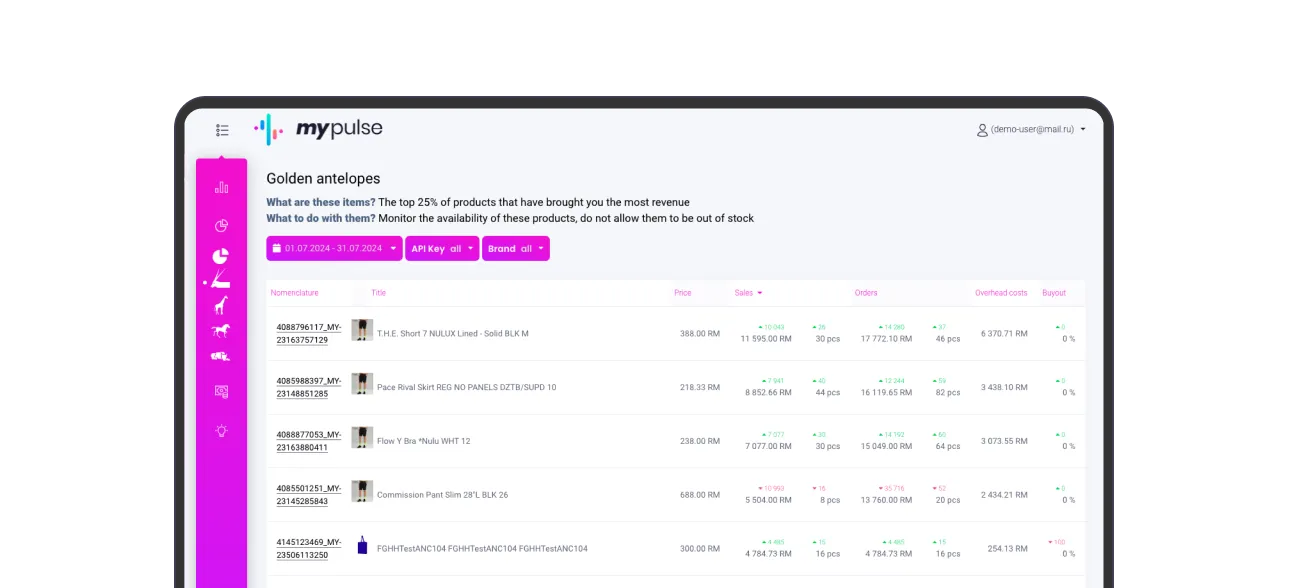This screenshot has width=1290, height=588.
Task: Click the Nomenclature column header
Action: [295, 293]
